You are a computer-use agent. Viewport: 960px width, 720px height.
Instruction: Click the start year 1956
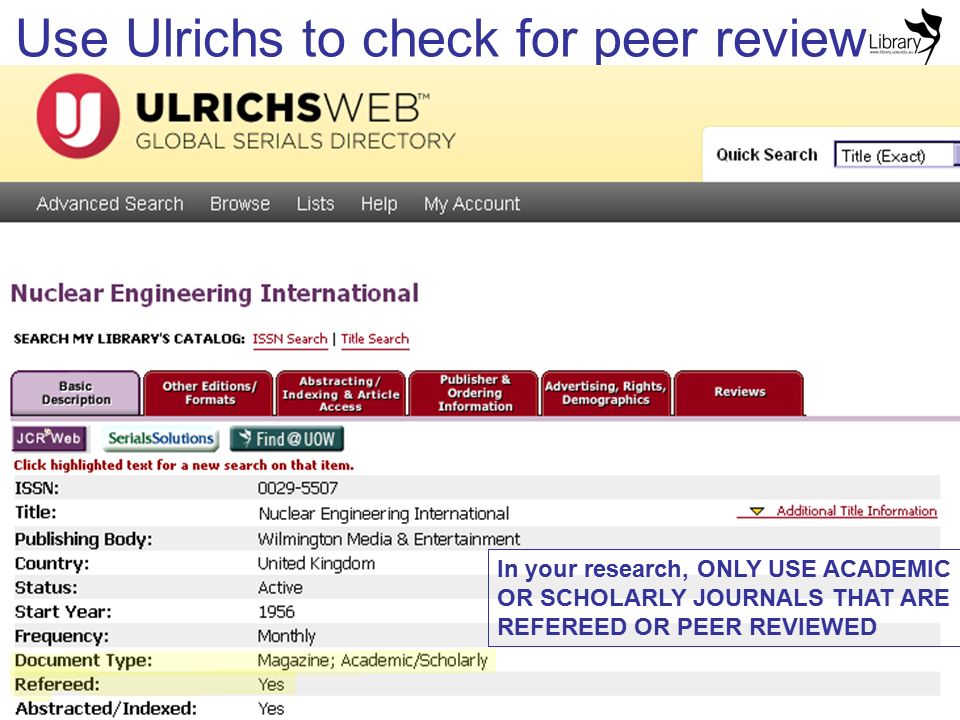(276, 612)
